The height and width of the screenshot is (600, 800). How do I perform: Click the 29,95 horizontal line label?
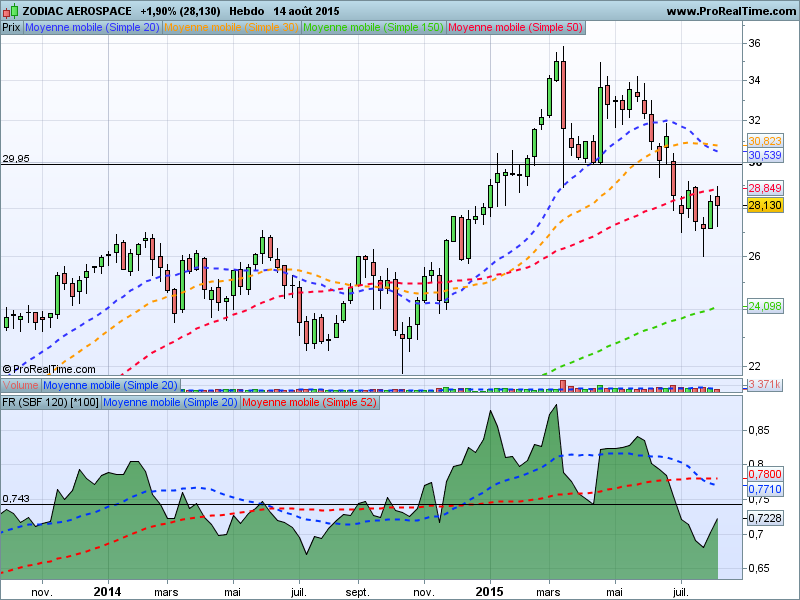click(16, 159)
